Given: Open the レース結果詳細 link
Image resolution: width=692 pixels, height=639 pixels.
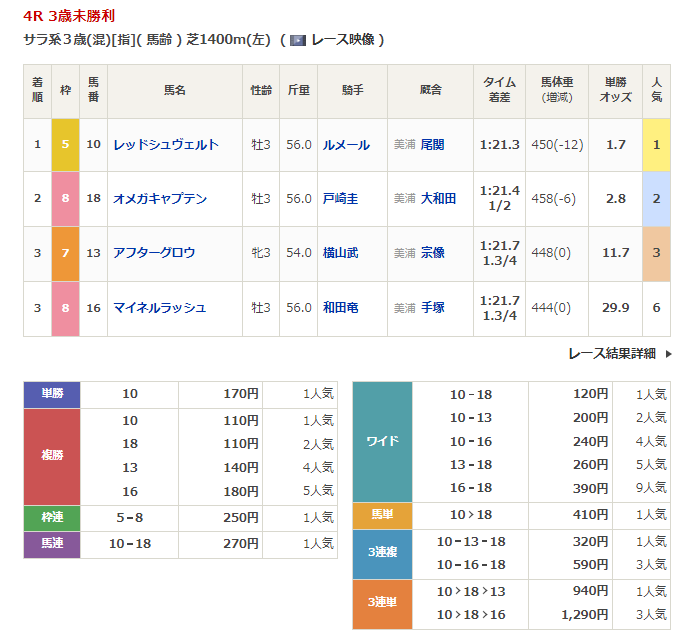Looking at the screenshot, I should point(611,353).
